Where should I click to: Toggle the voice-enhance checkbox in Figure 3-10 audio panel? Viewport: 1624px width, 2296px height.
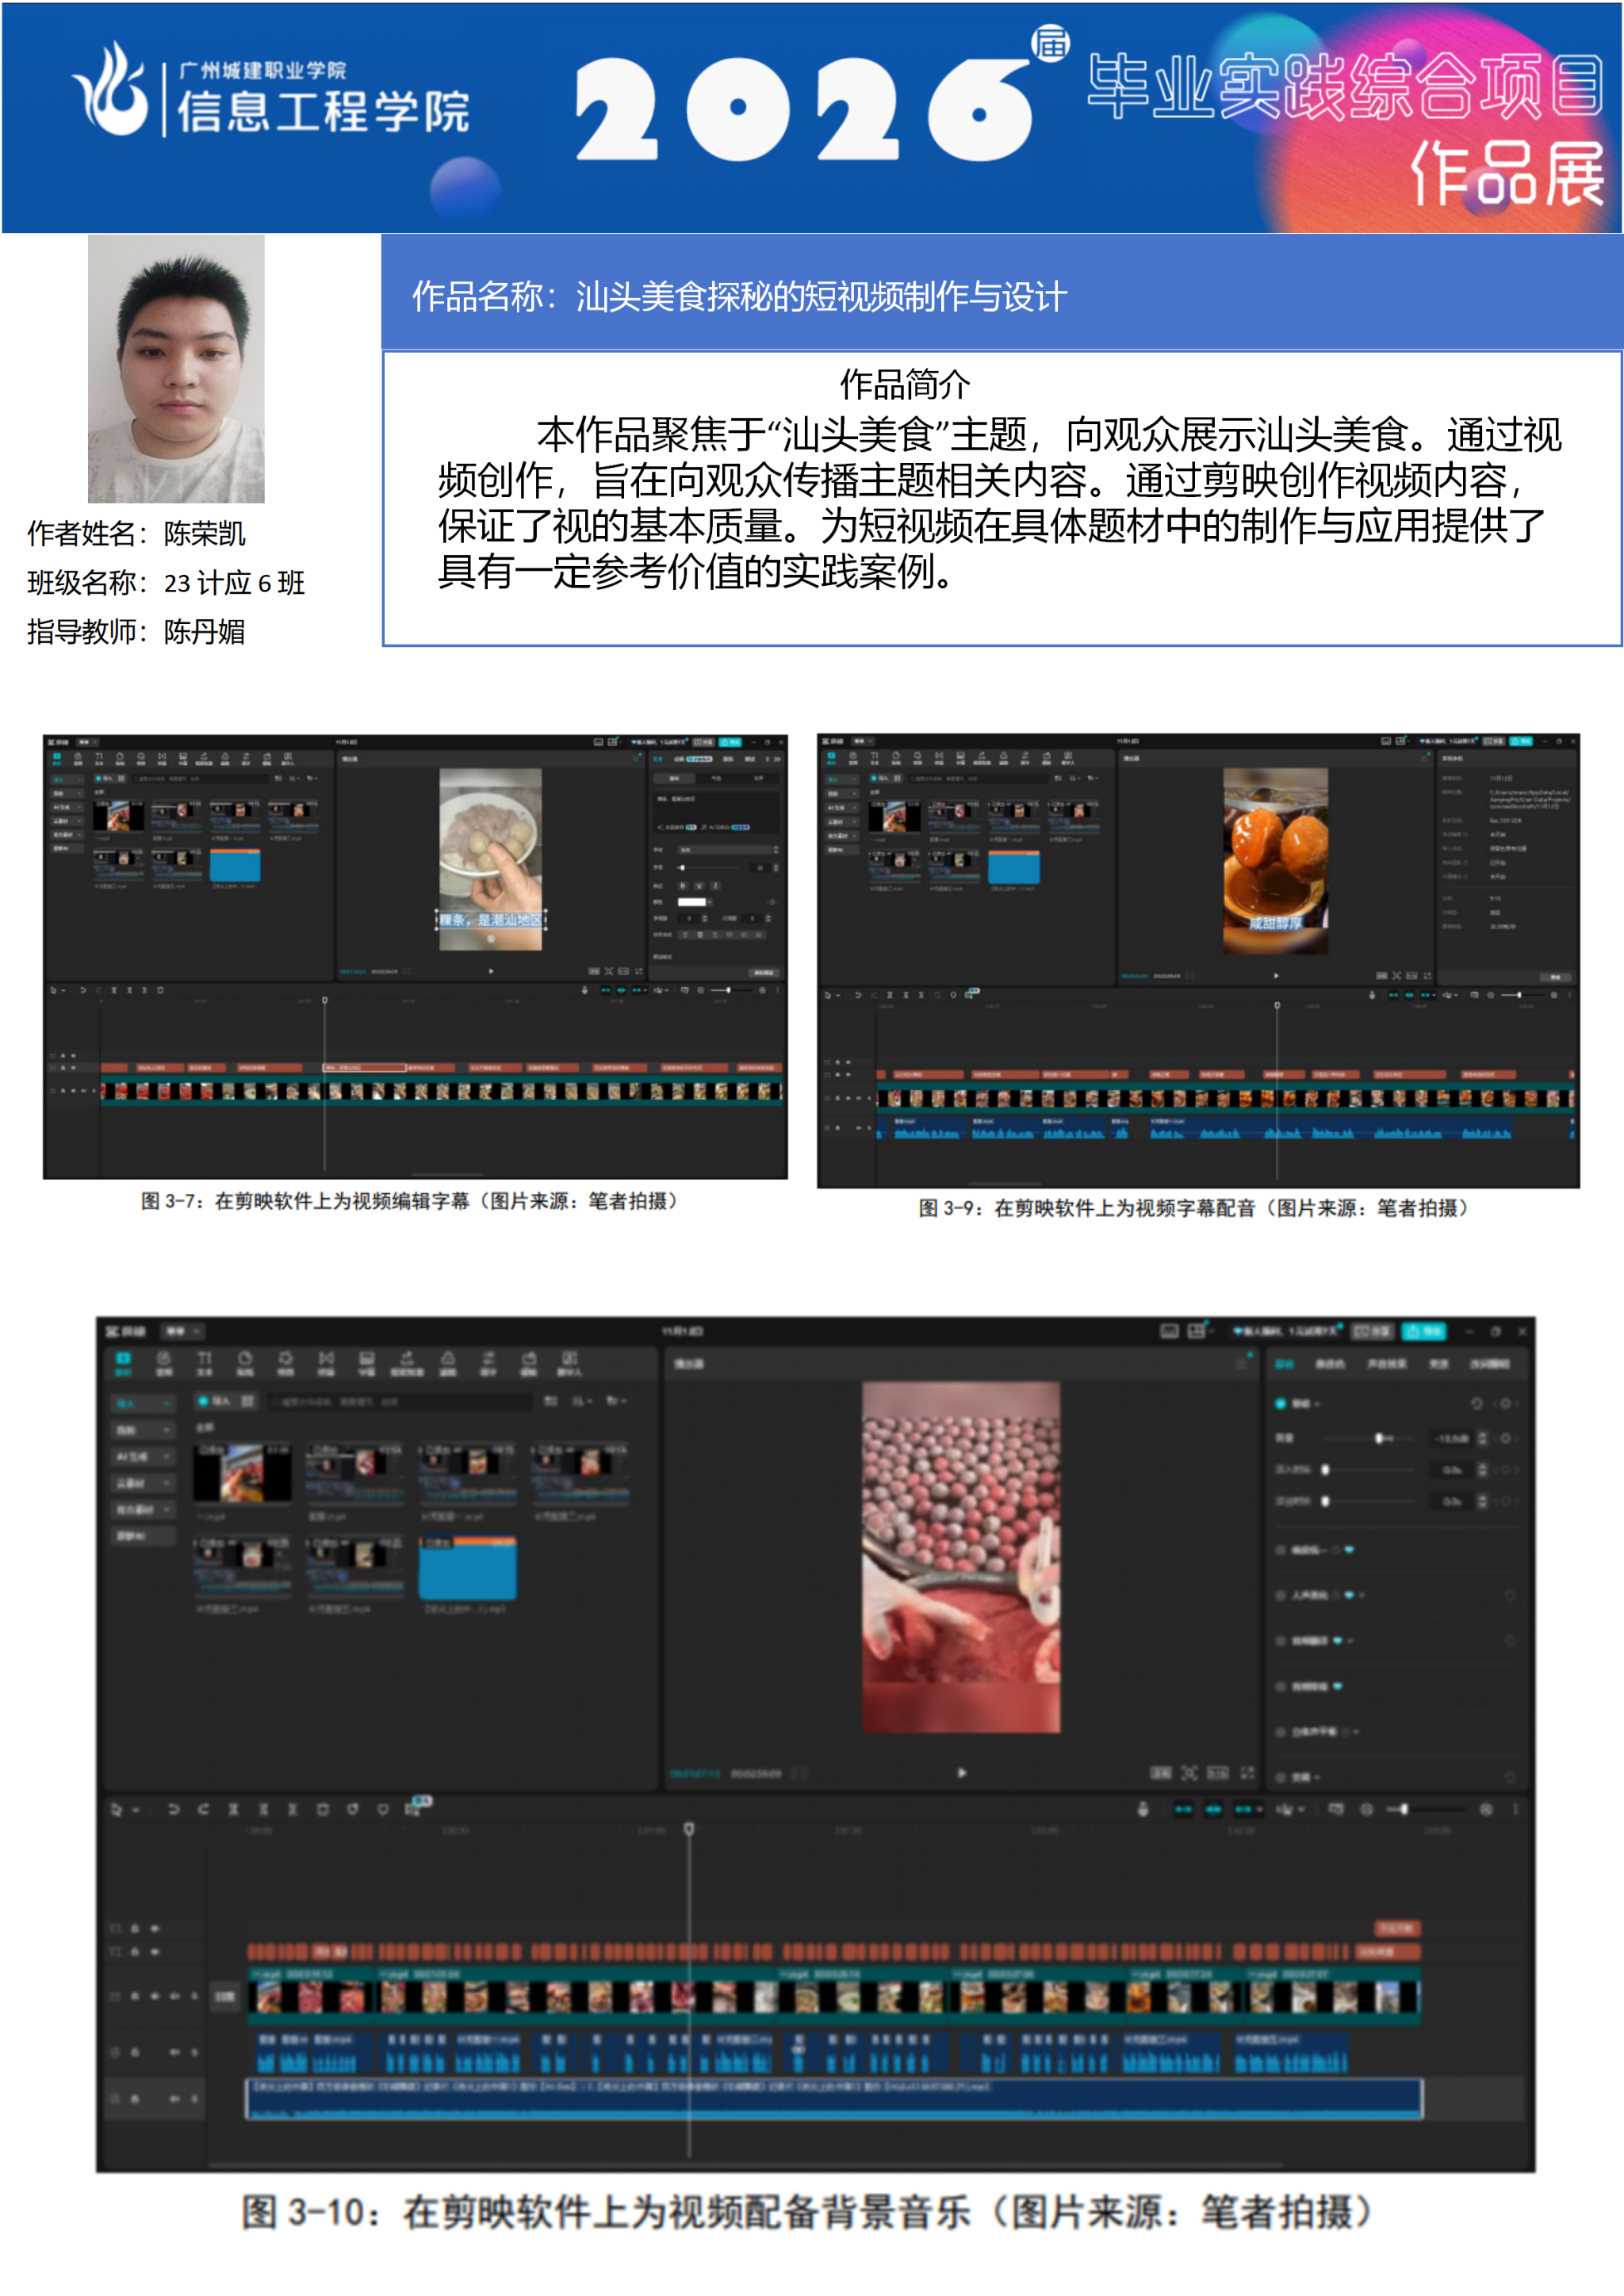[1280, 1595]
